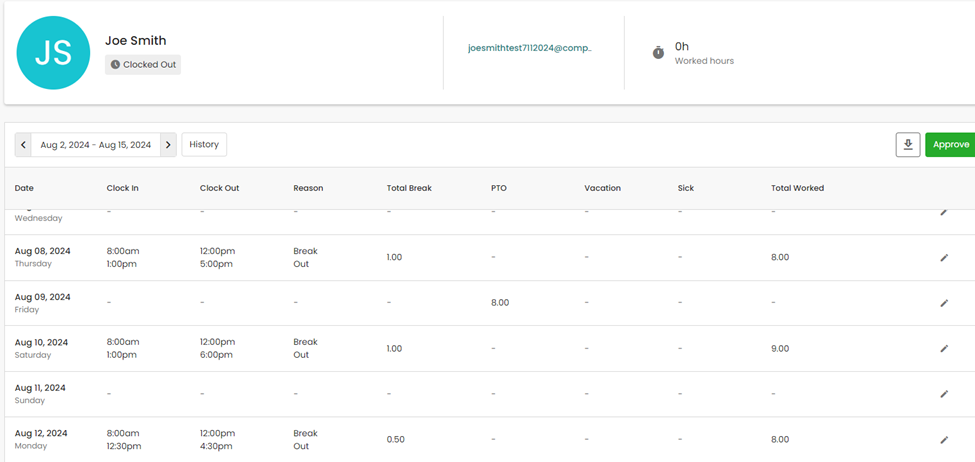
Task: Click Joe Smith's email address link
Action: tap(530, 48)
